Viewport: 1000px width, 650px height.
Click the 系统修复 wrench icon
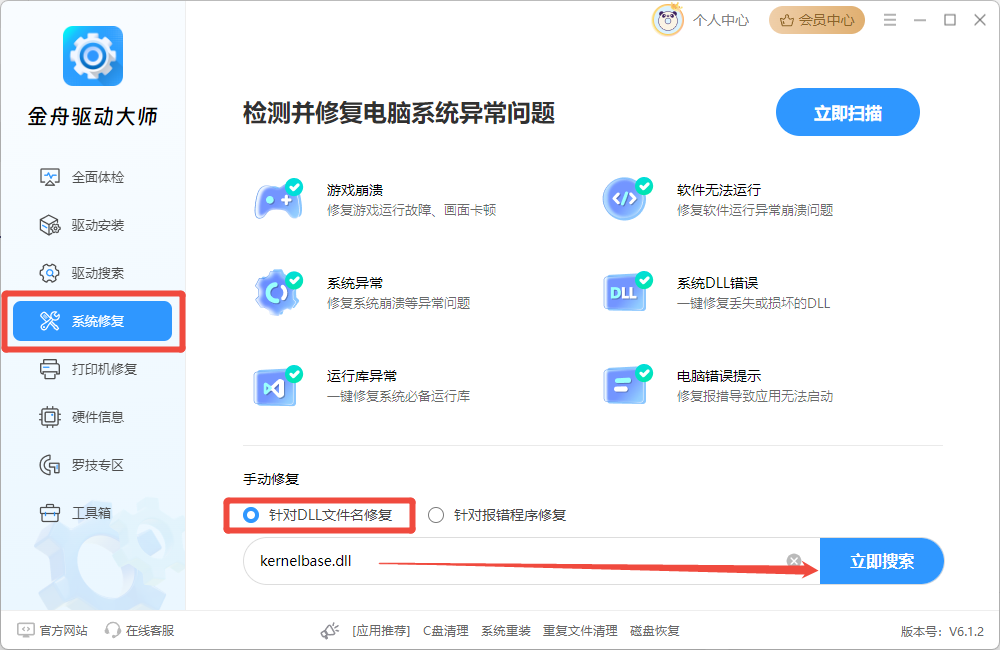(x=50, y=321)
